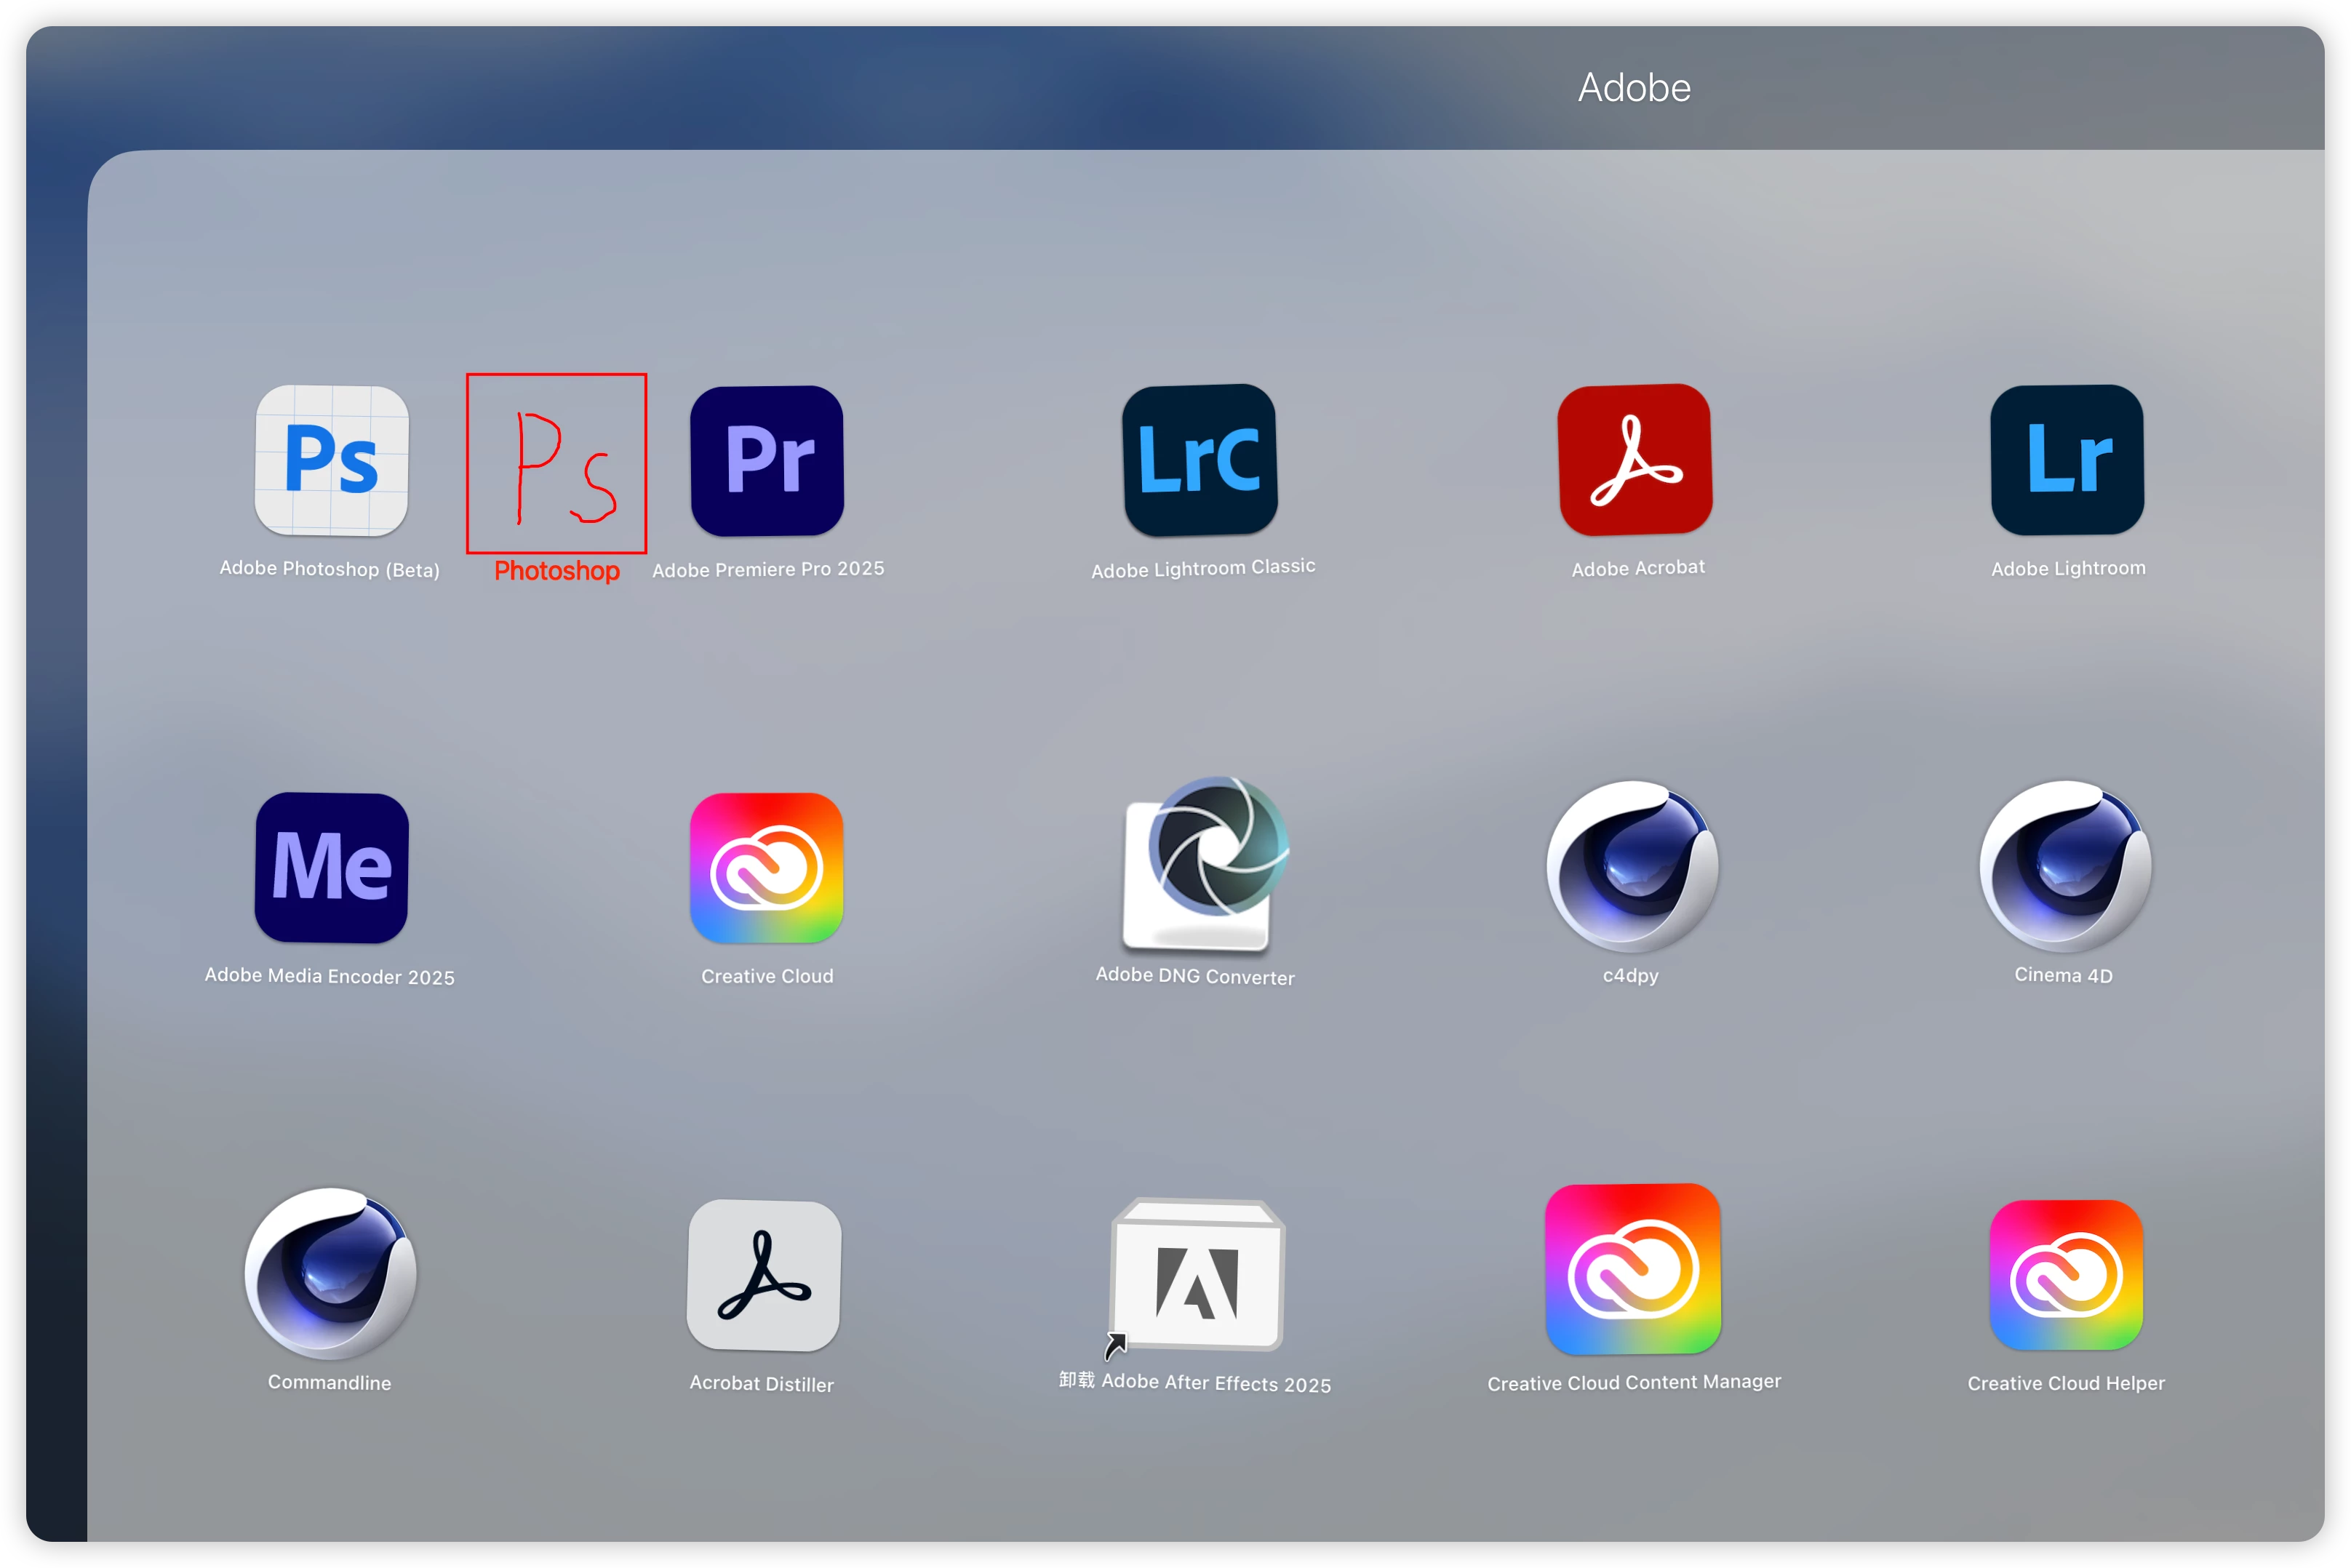Launch Creative Cloud Content Manager
The height and width of the screenshot is (1568, 2351).
pos(1633,1268)
